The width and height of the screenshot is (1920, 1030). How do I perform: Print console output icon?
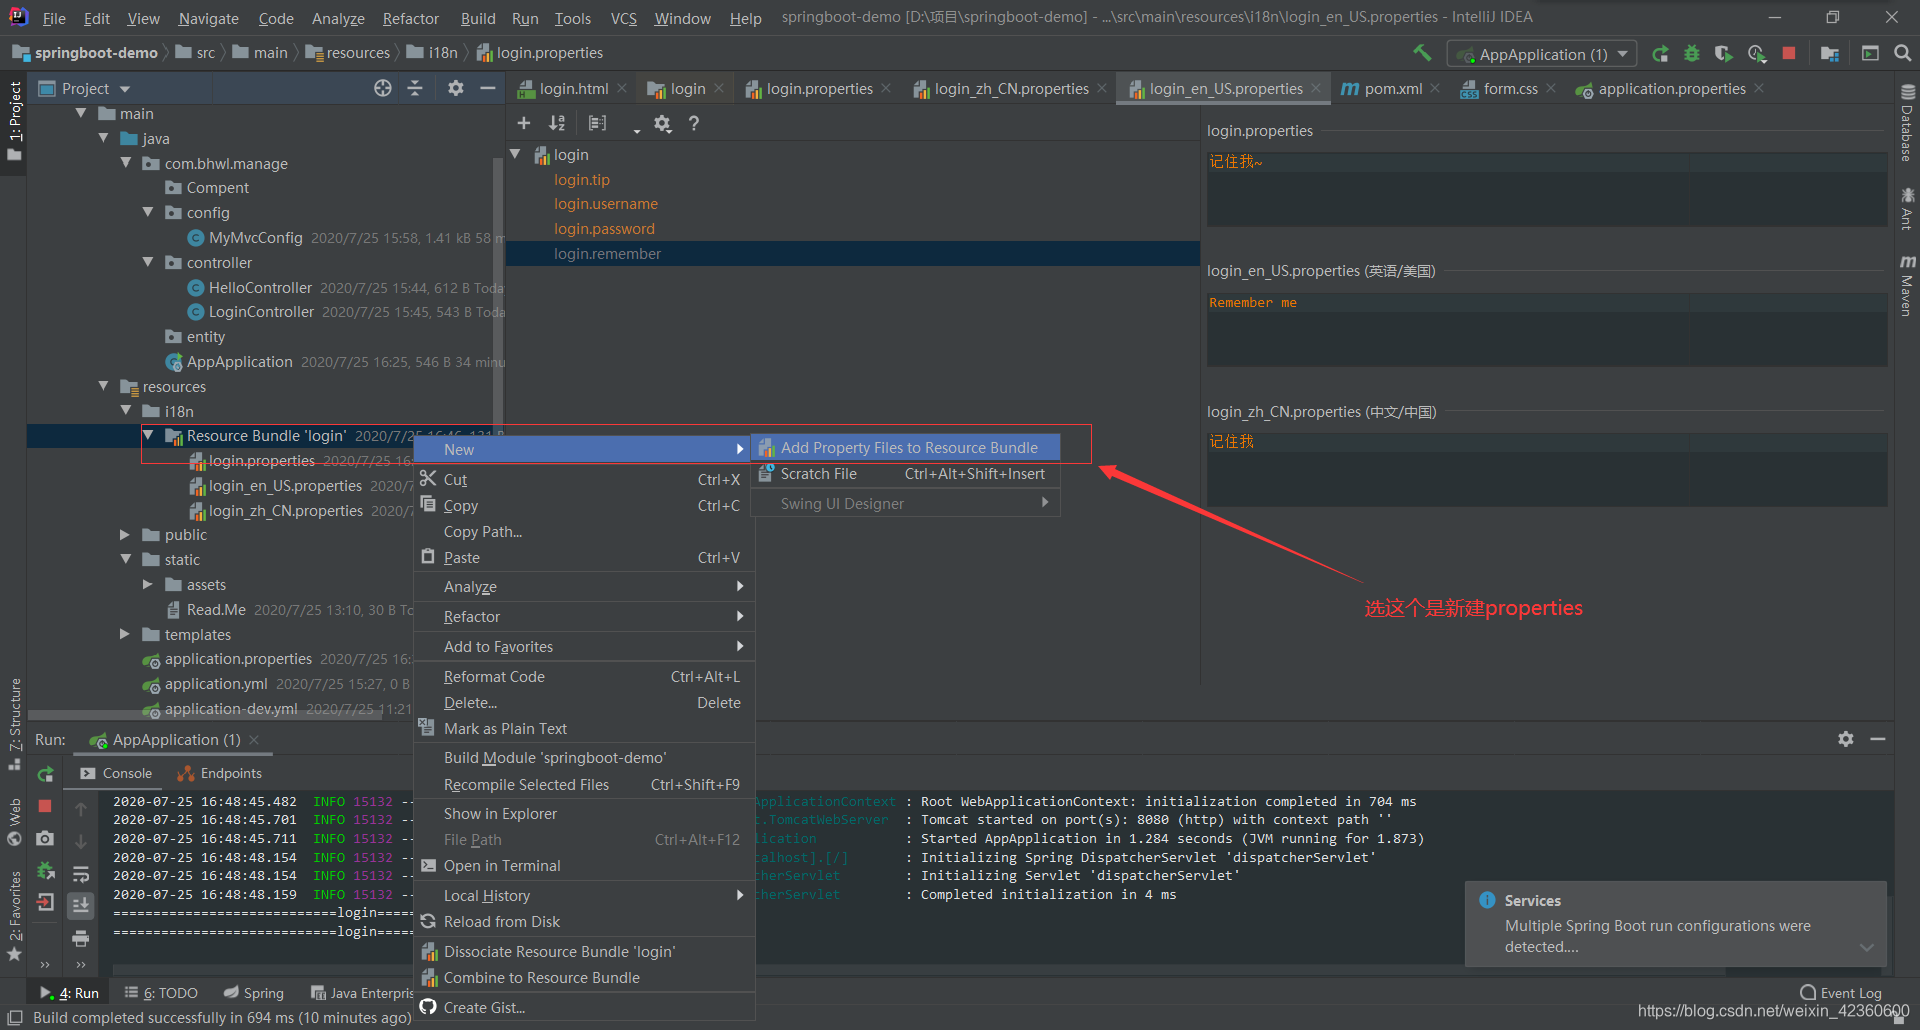[x=81, y=938]
